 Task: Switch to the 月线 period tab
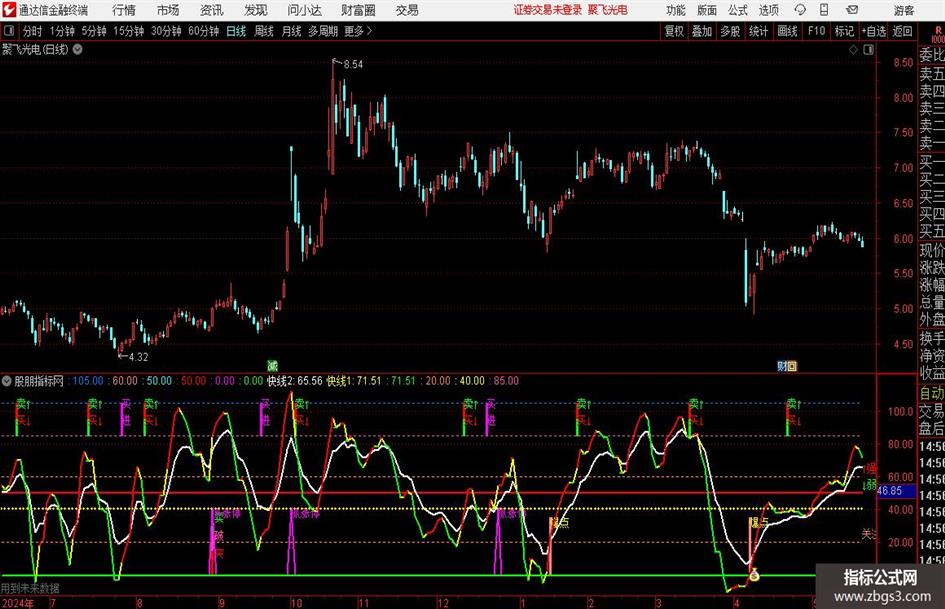coord(292,31)
